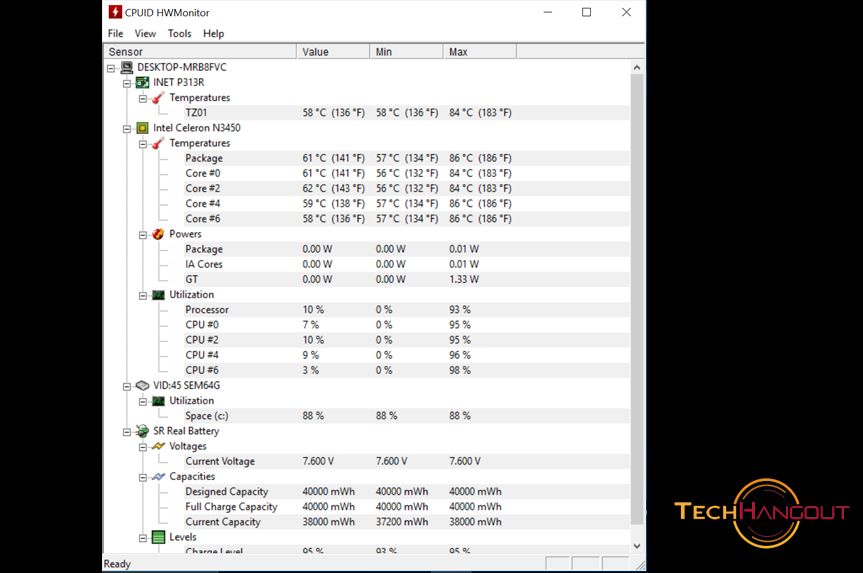
Task: Click the Powers flame icon
Action: coord(159,234)
